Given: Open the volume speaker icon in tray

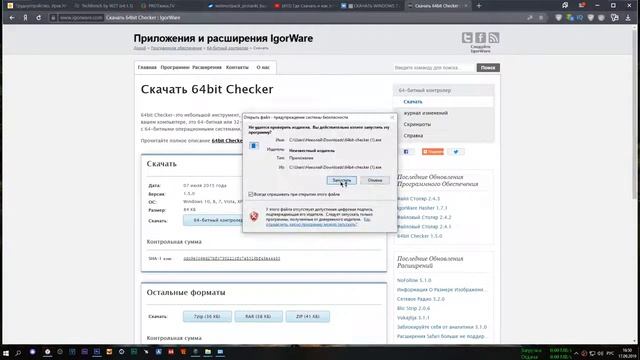Looking at the screenshot, I should click(x=600, y=353).
